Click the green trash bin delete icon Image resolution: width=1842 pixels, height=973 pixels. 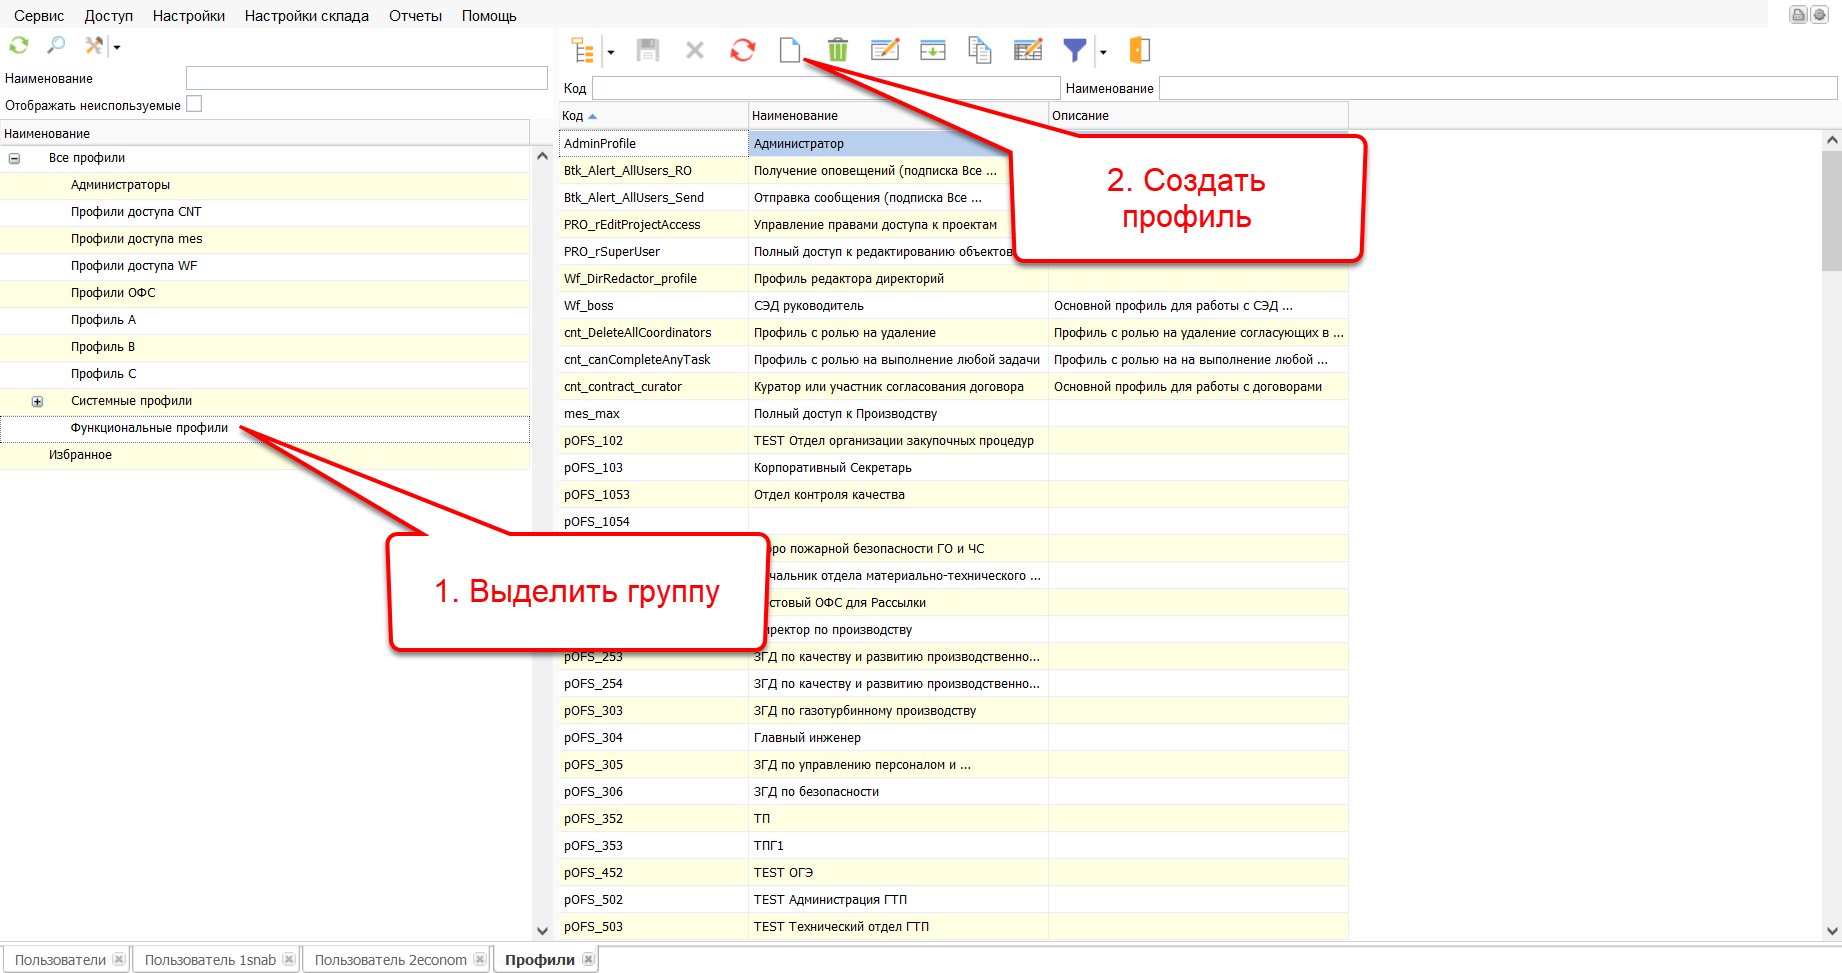838,50
